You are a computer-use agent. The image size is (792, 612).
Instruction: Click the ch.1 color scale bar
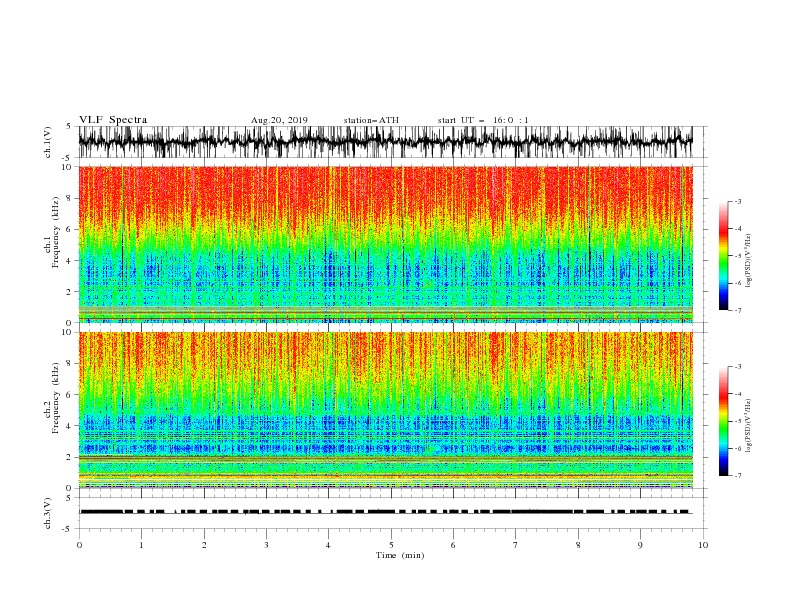pyautogui.click(x=723, y=256)
